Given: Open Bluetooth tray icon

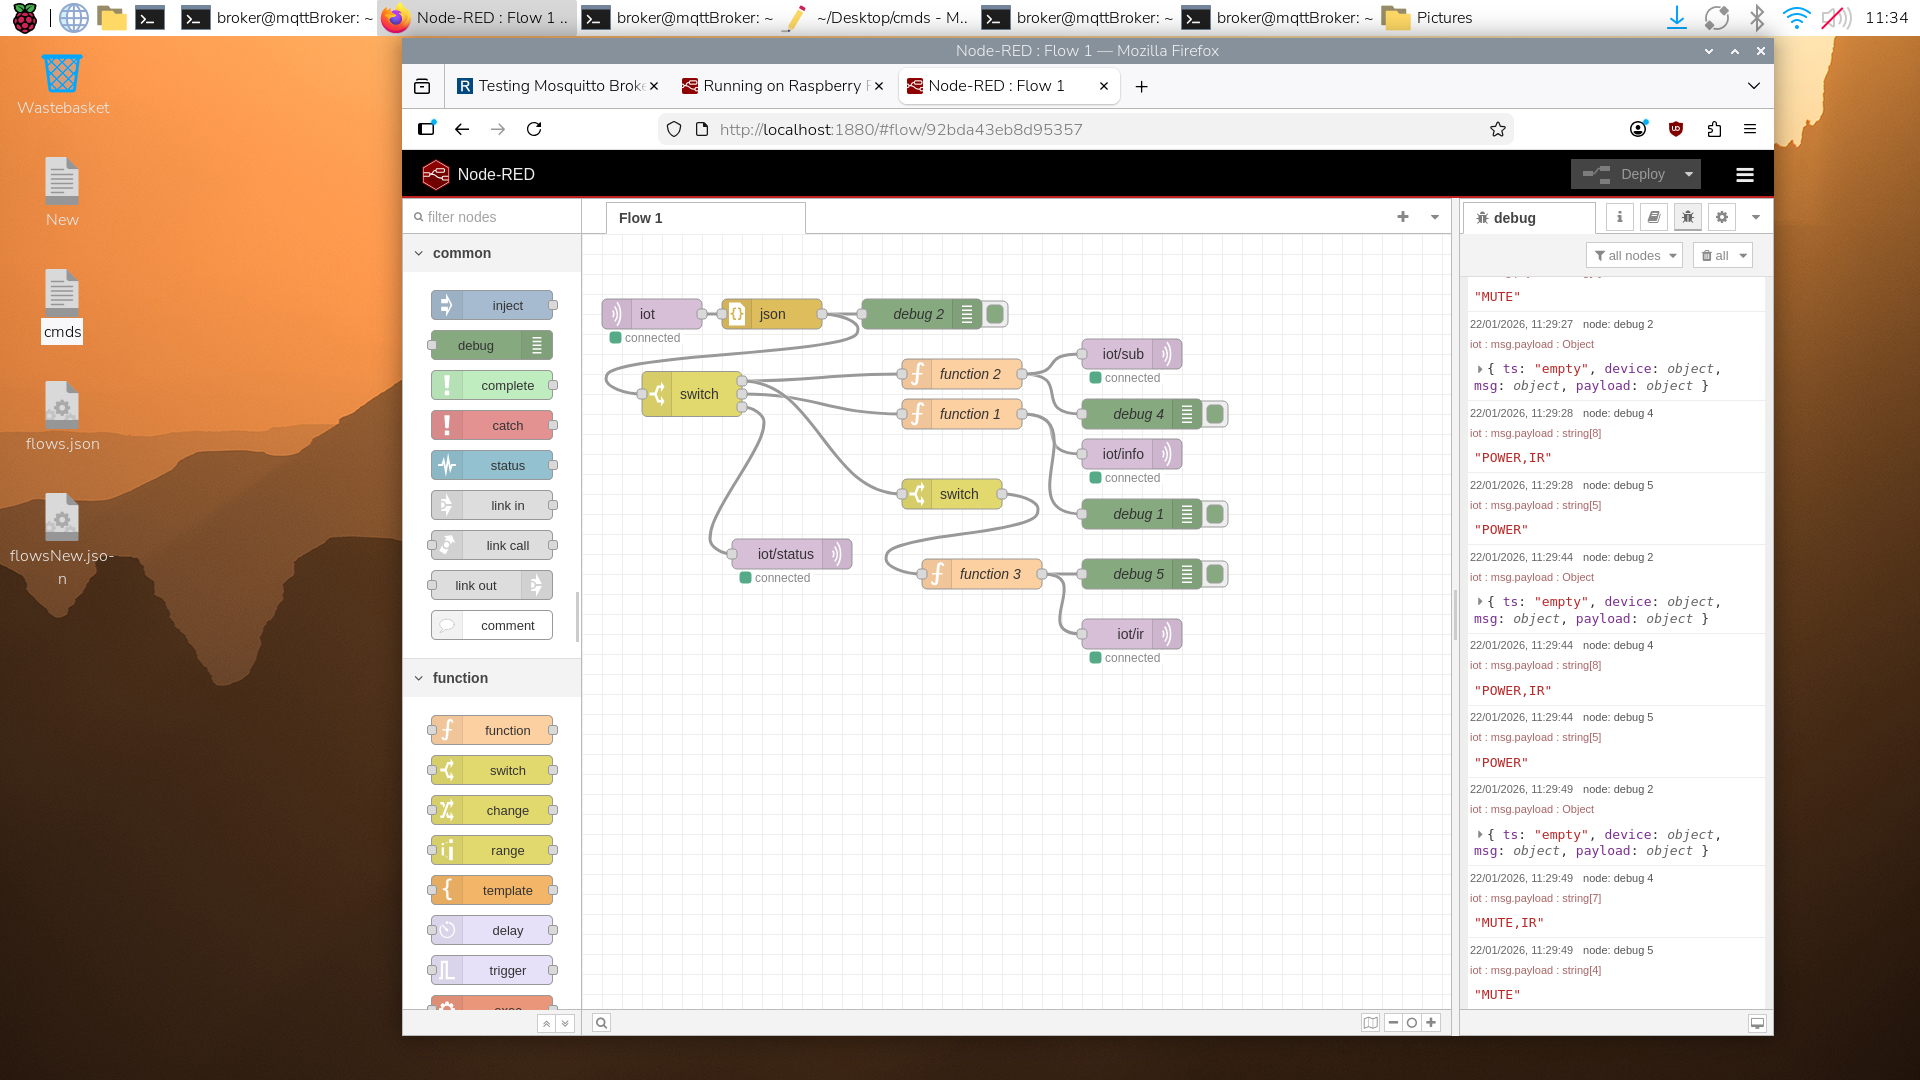Looking at the screenshot, I should 1757,18.
